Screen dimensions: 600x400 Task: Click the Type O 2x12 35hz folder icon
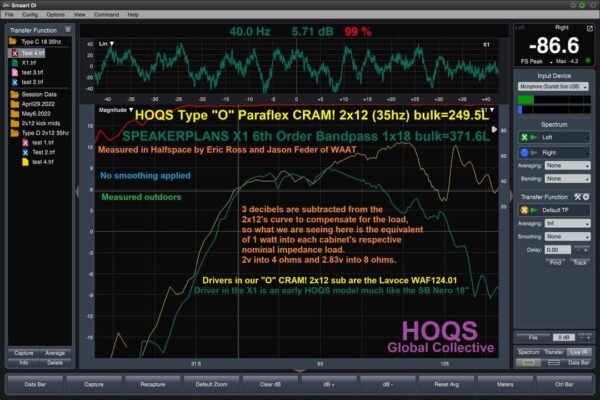[x=15, y=133]
